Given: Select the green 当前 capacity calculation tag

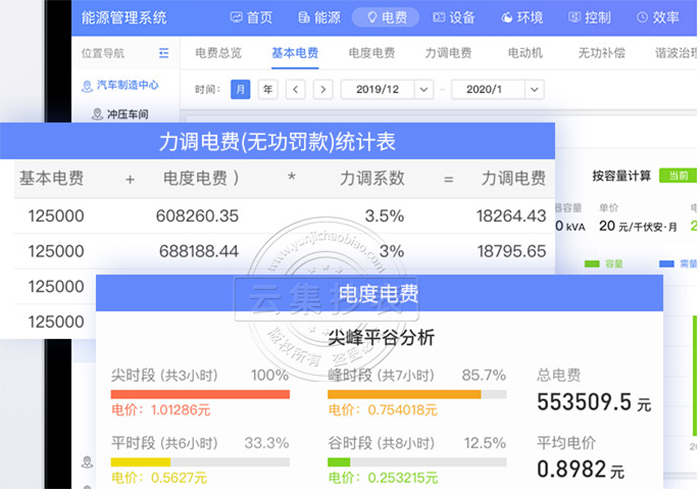Looking at the screenshot, I should [x=676, y=175].
